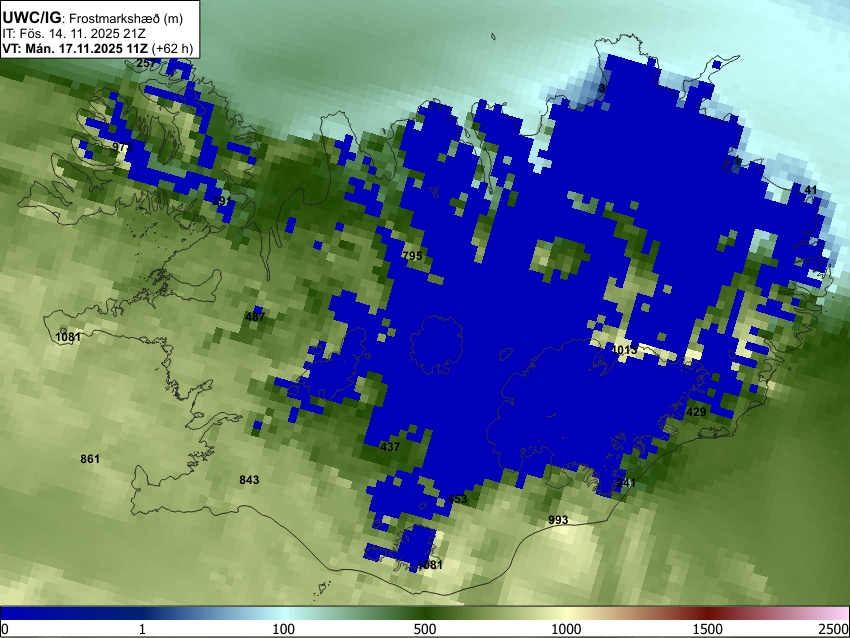This screenshot has width=850, height=638.
Task: Click the map value 3 in the northeast
Action: (x=602, y=88)
